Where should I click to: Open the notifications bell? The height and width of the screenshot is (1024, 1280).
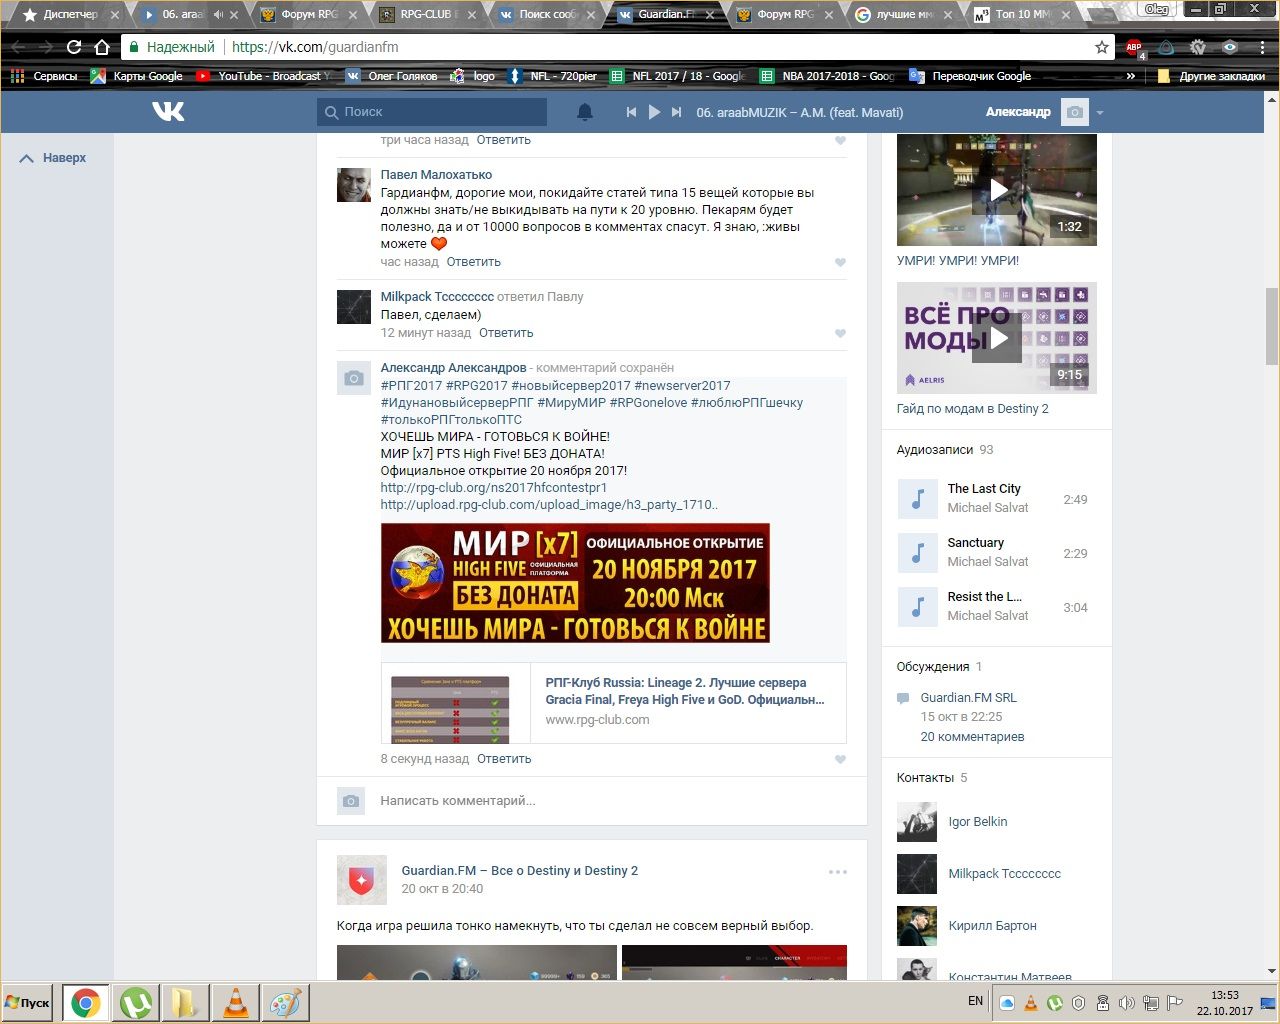click(585, 112)
